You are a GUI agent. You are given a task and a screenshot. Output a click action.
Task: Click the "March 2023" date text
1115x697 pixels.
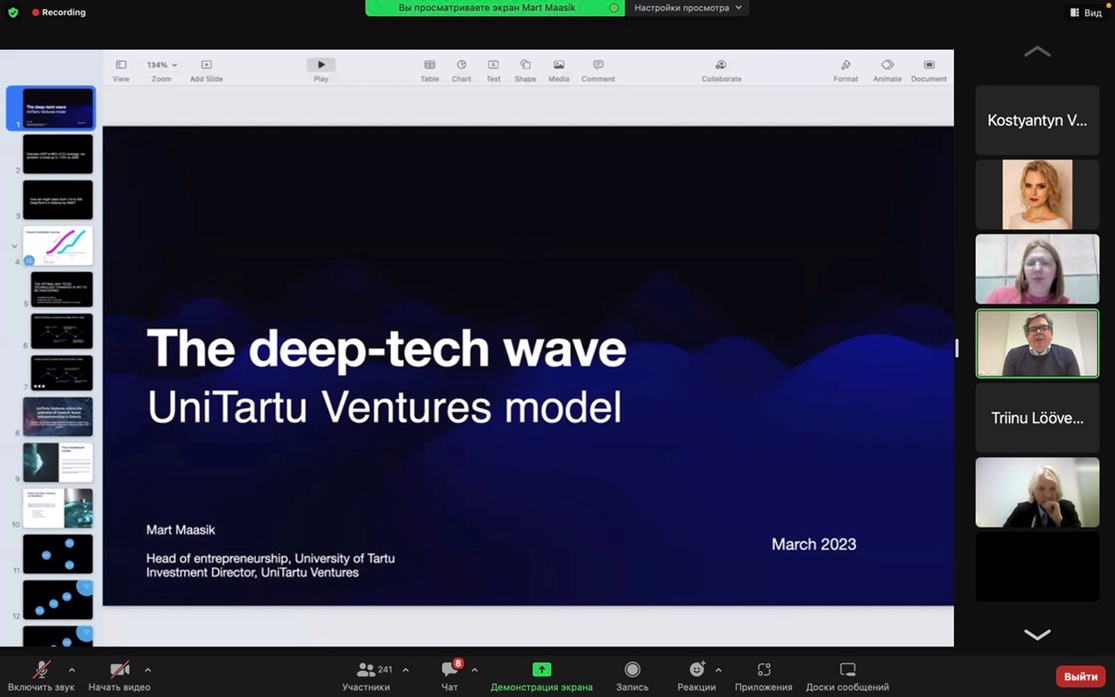[x=813, y=544]
